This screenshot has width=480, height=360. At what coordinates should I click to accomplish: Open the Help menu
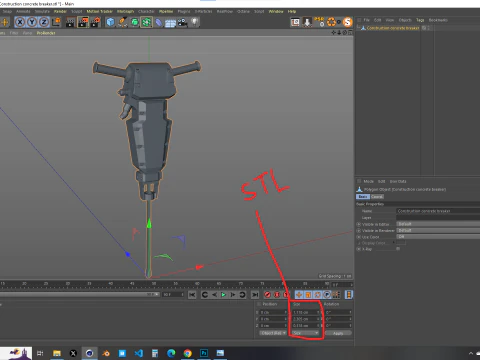click(x=292, y=11)
